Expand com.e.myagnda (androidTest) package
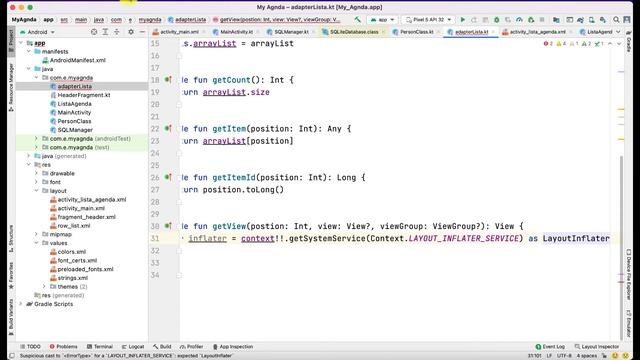 [x=36, y=139]
